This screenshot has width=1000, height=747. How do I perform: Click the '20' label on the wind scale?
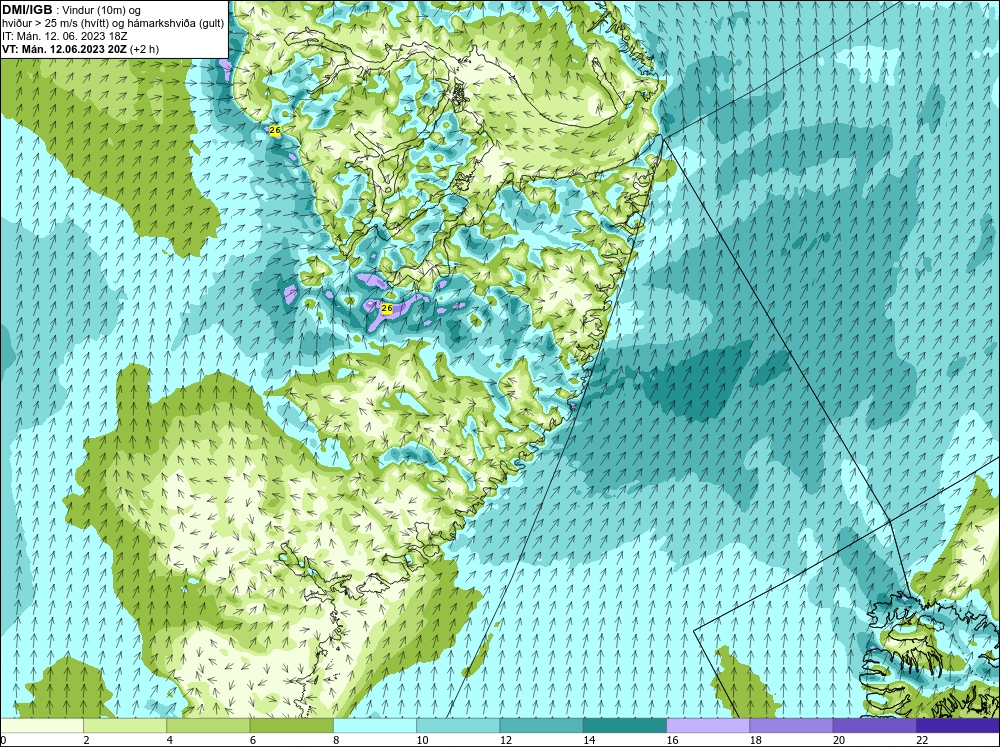point(839,740)
